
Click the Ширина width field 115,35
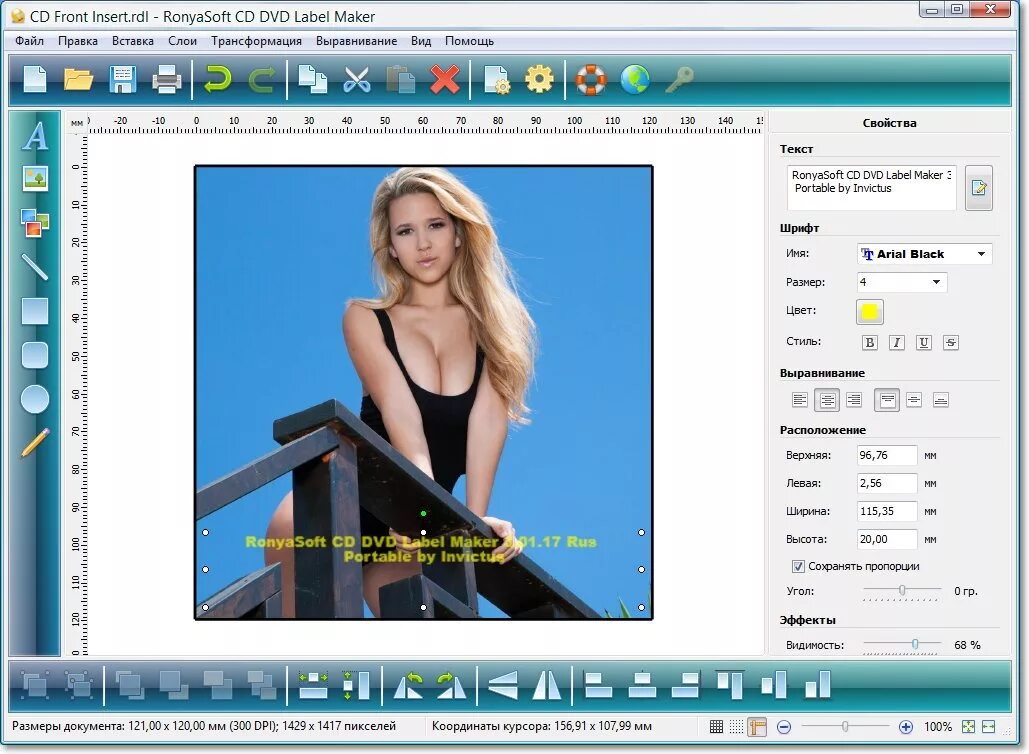point(887,511)
